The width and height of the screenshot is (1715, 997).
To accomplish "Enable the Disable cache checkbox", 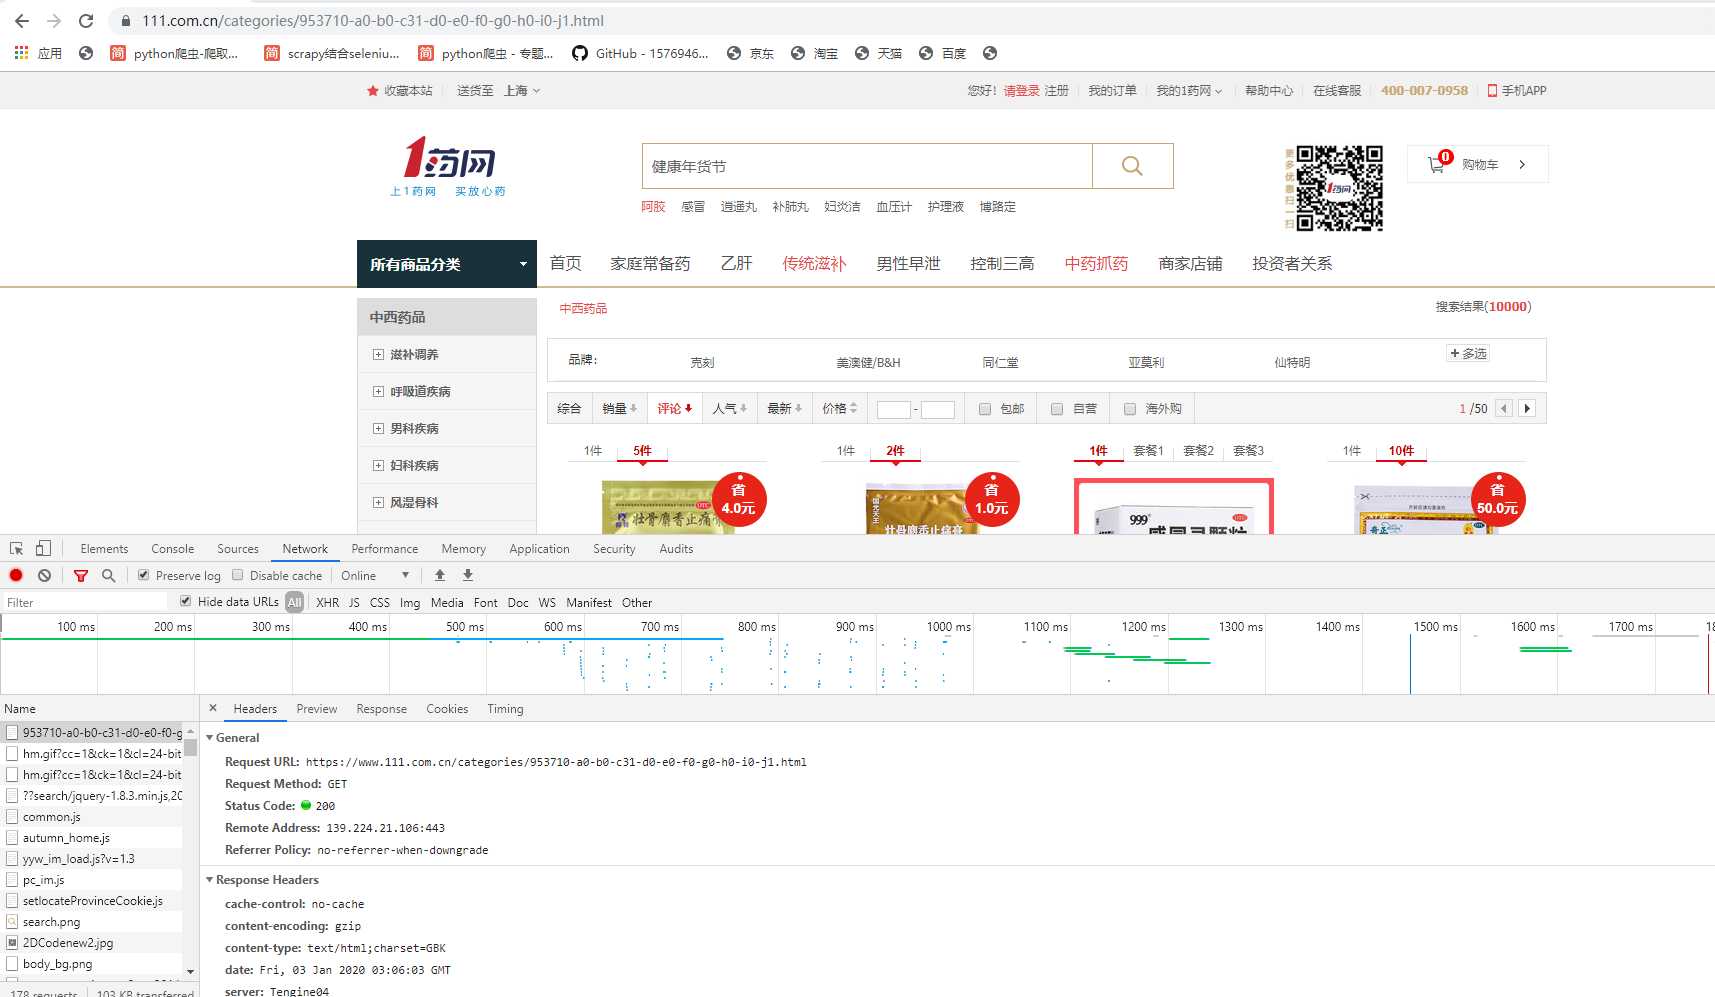I will pyautogui.click(x=238, y=575).
